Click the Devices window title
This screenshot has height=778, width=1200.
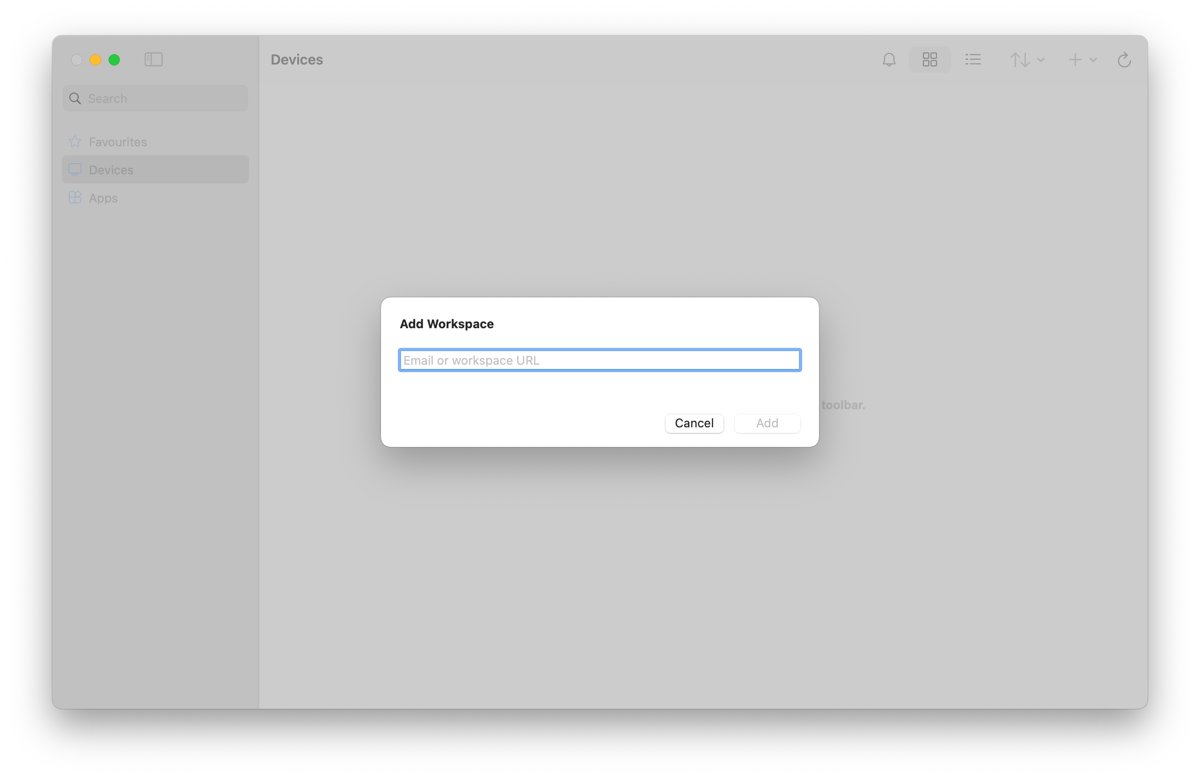pyautogui.click(x=297, y=60)
